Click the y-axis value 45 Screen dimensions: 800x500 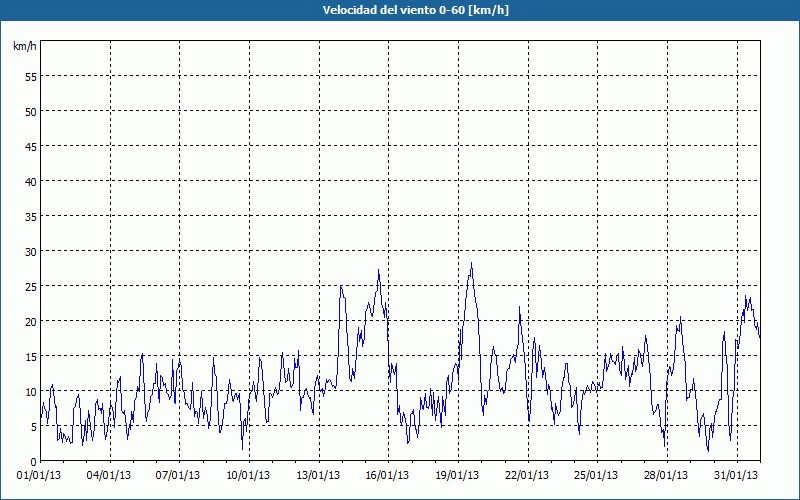31,146
